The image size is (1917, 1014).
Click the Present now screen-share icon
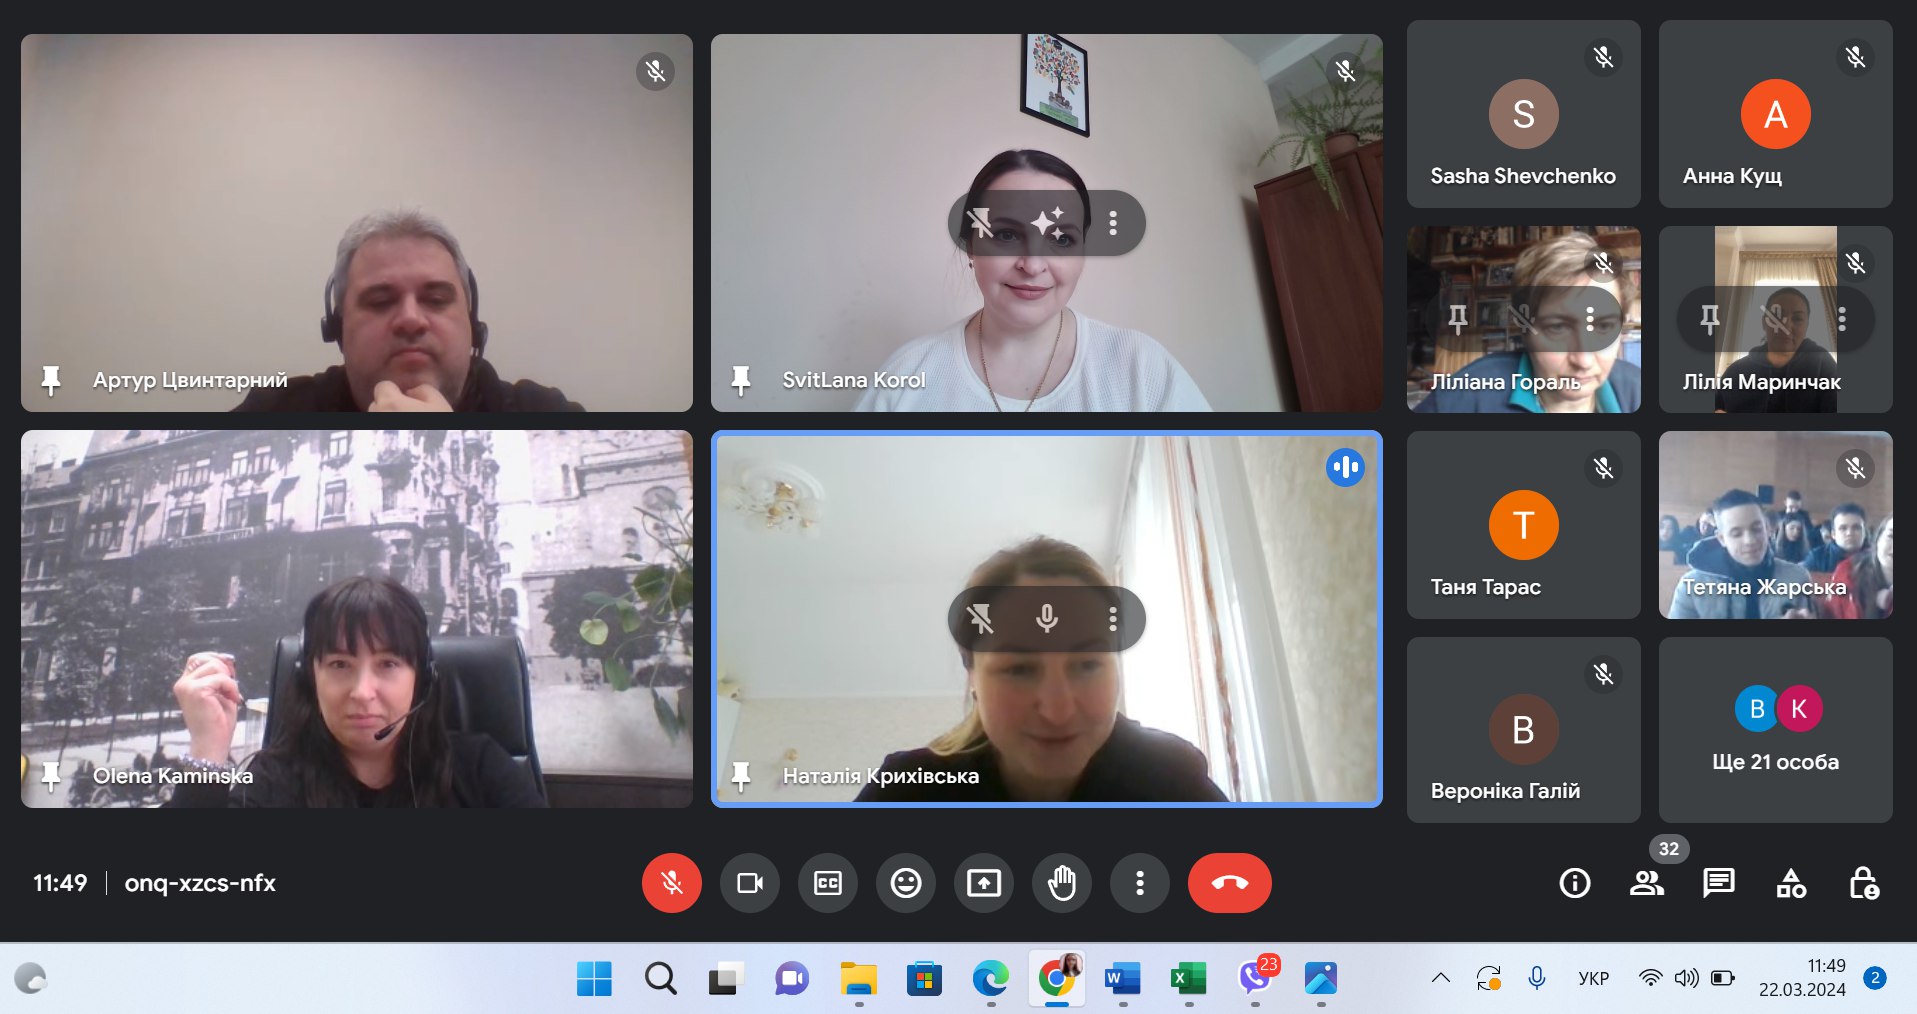(983, 883)
